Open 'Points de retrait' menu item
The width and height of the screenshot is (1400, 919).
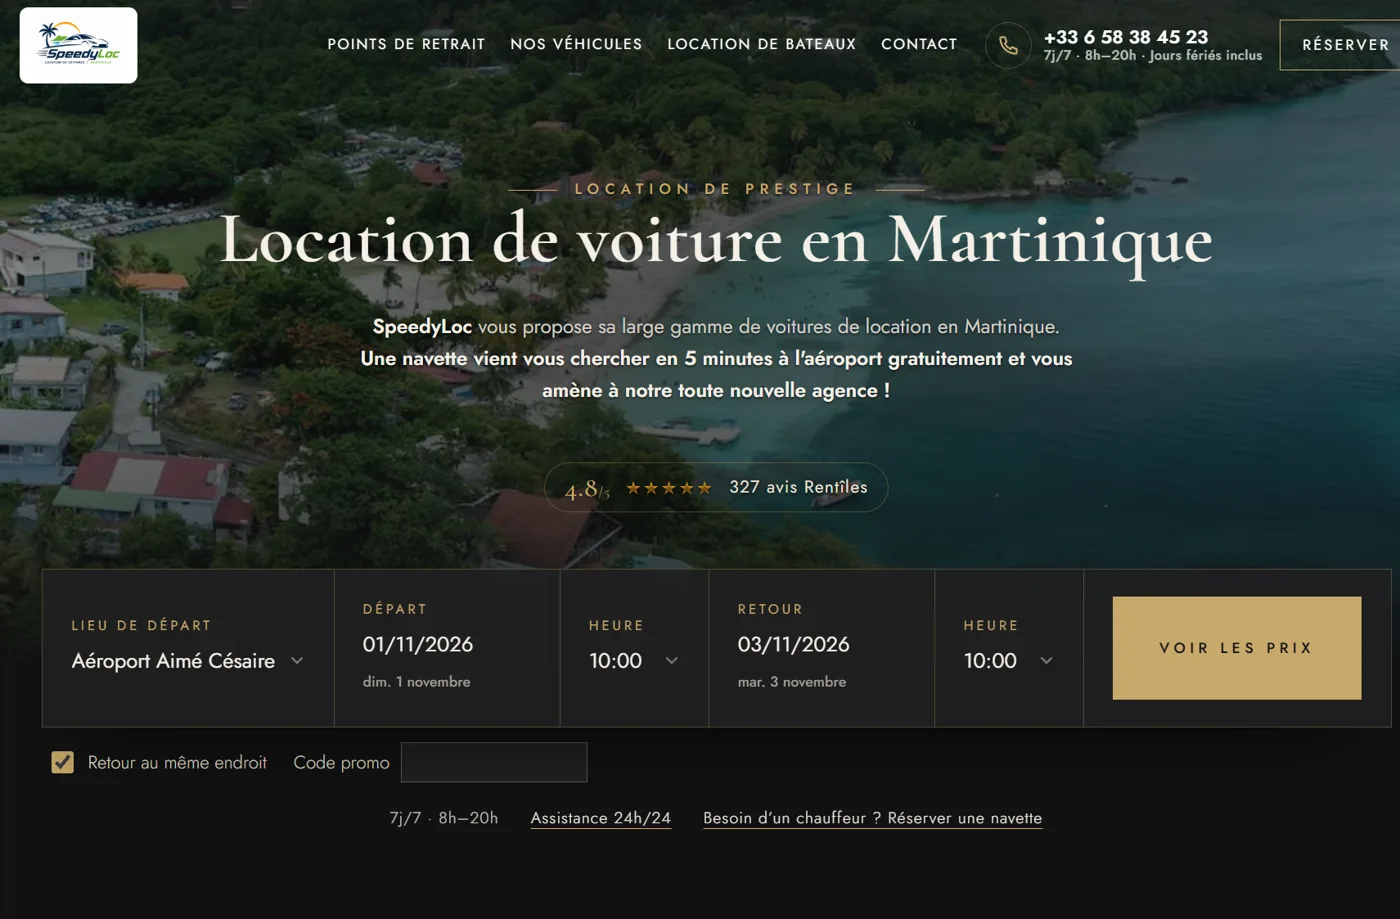coord(406,44)
